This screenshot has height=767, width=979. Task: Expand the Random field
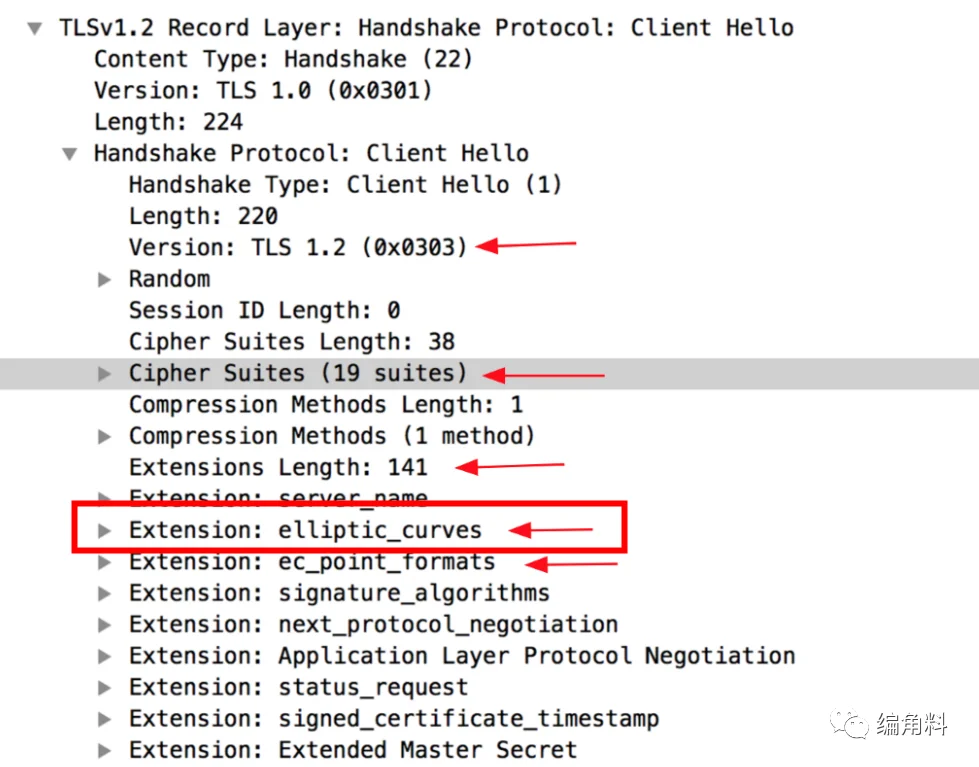[x=104, y=279]
